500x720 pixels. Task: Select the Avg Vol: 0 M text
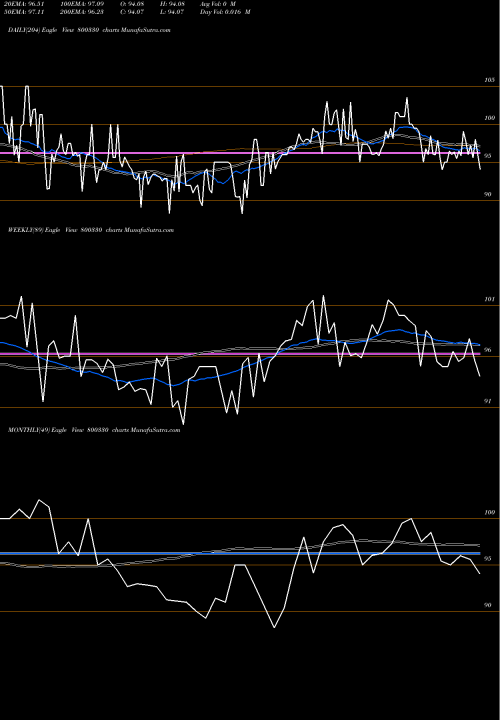[218, 4]
